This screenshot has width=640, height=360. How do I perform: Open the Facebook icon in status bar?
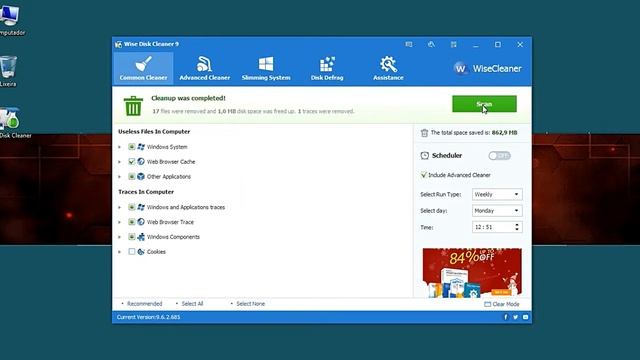point(505,317)
